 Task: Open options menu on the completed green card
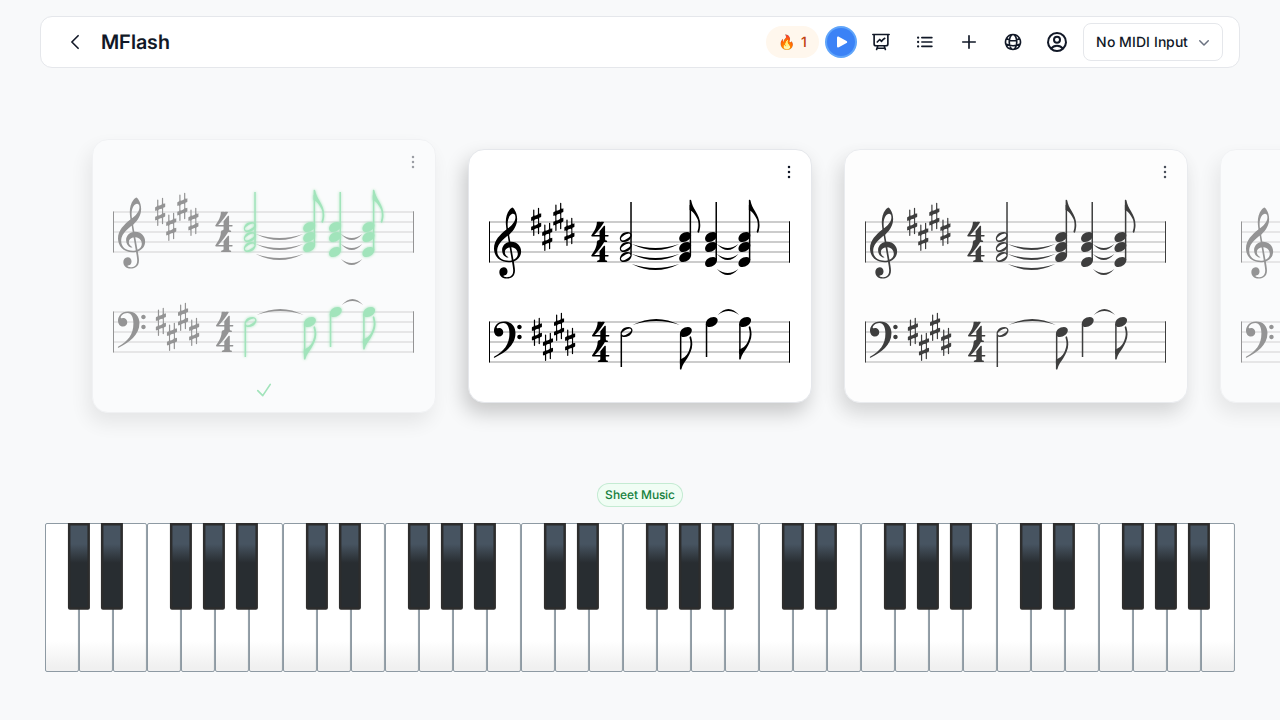click(413, 162)
